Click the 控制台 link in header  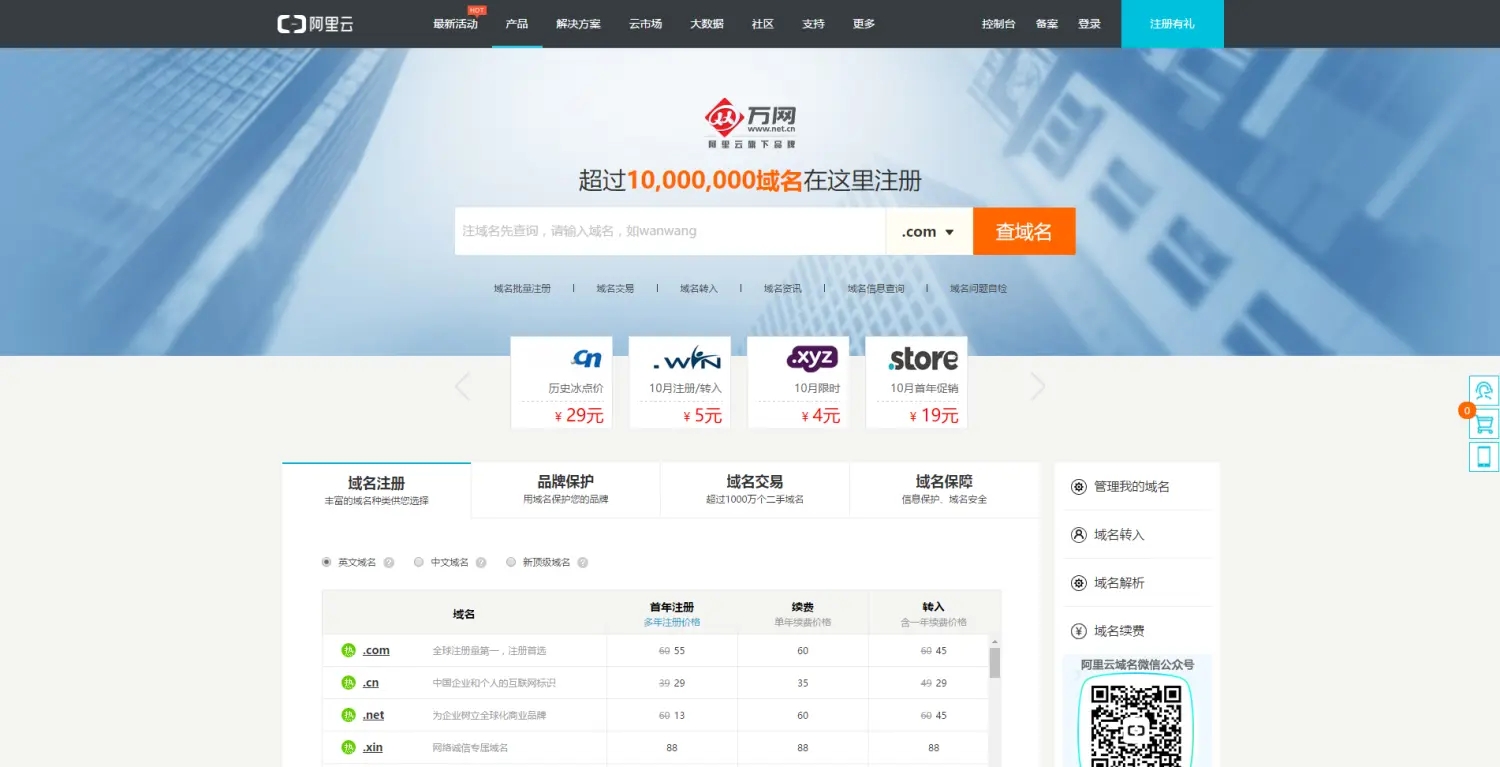(999, 24)
